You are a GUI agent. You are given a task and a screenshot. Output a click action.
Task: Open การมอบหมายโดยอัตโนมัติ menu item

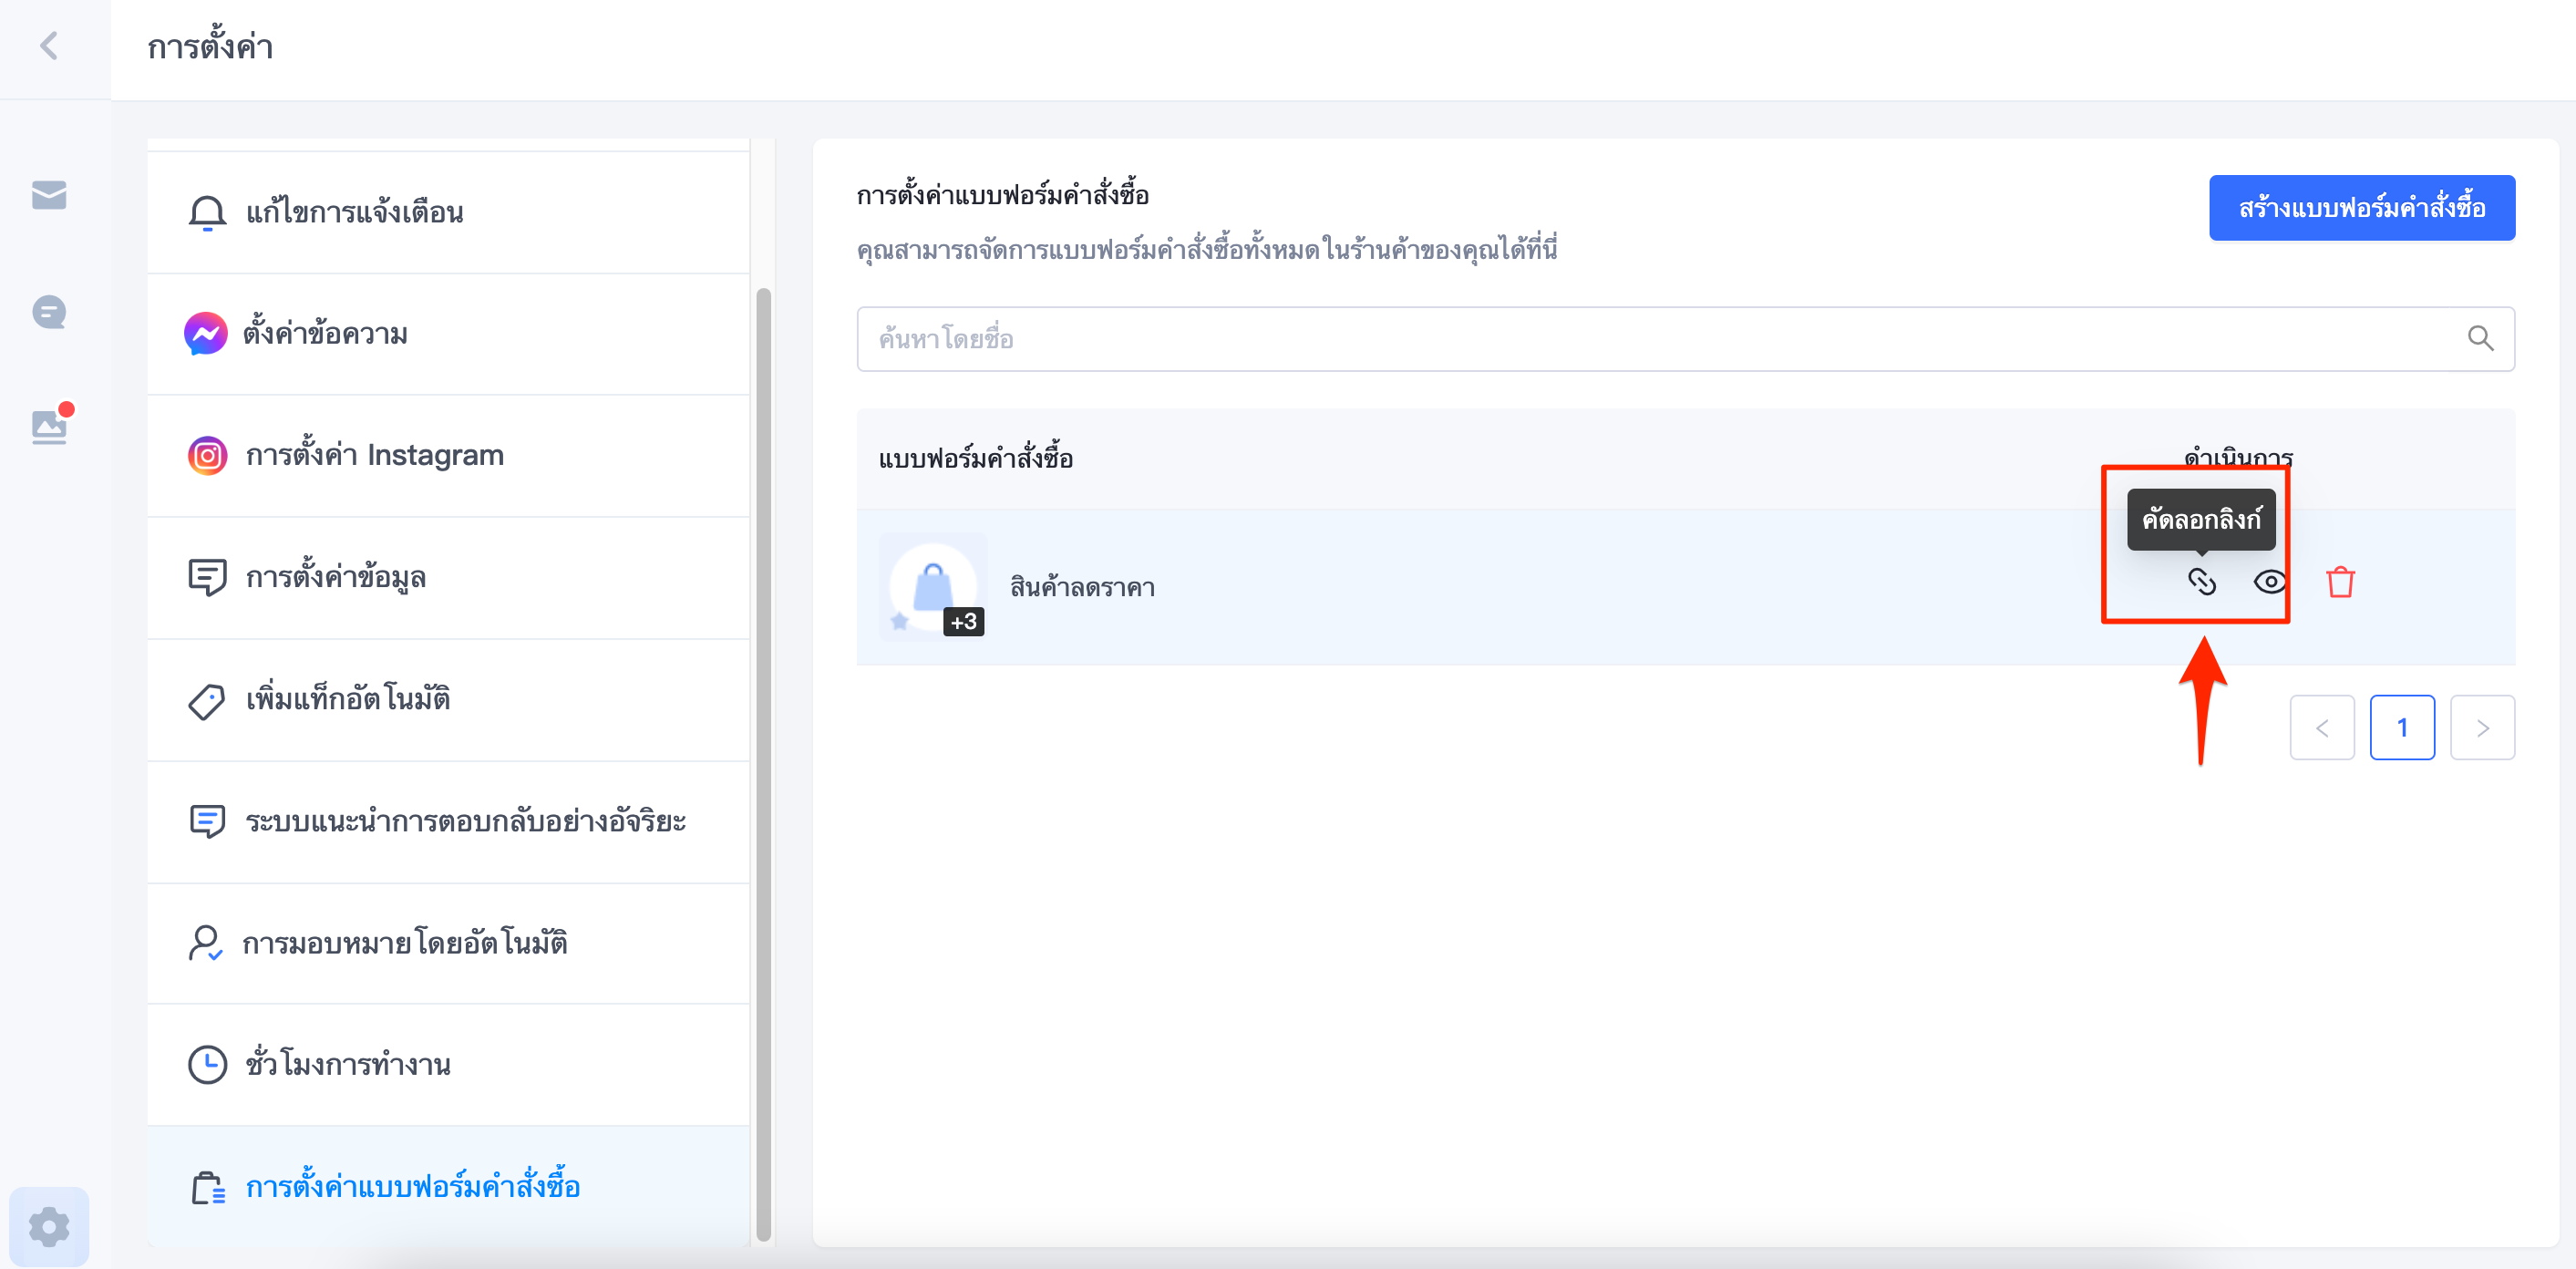pyautogui.click(x=448, y=944)
